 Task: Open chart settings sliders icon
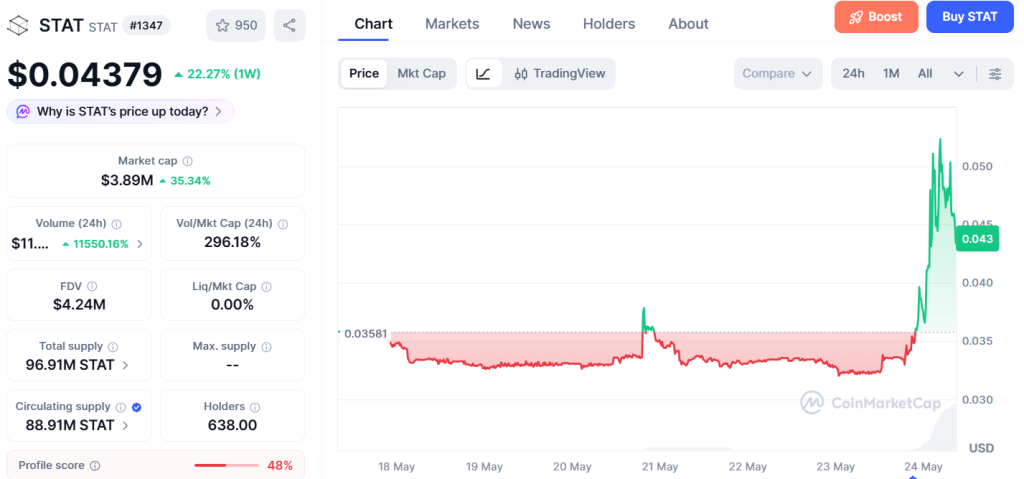(995, 74)
